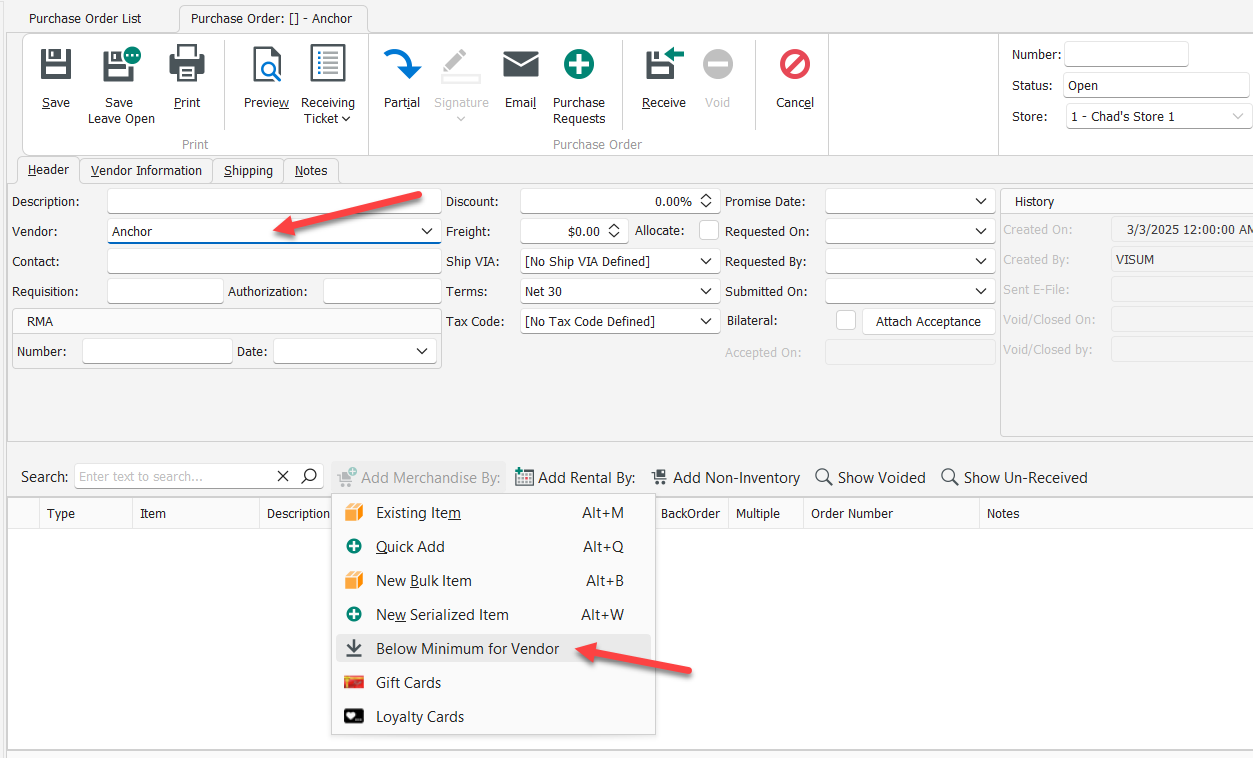This screenshot has width=1253, height=758.
Task: Click the search magnifier icon
Action: click(x=309, y=477)
